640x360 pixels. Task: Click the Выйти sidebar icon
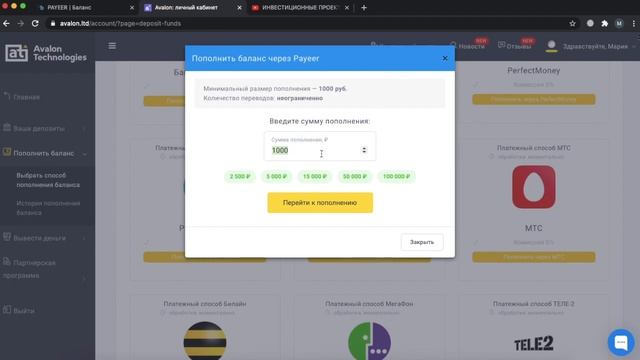tap(7, 310)
